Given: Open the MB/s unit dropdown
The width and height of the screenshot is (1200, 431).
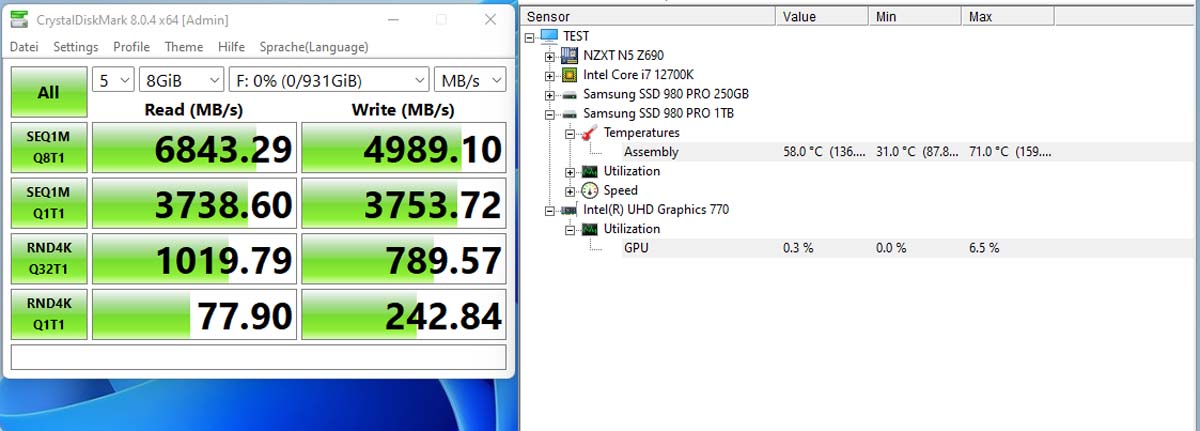Looking at the screenshot, I should (470, 80).
